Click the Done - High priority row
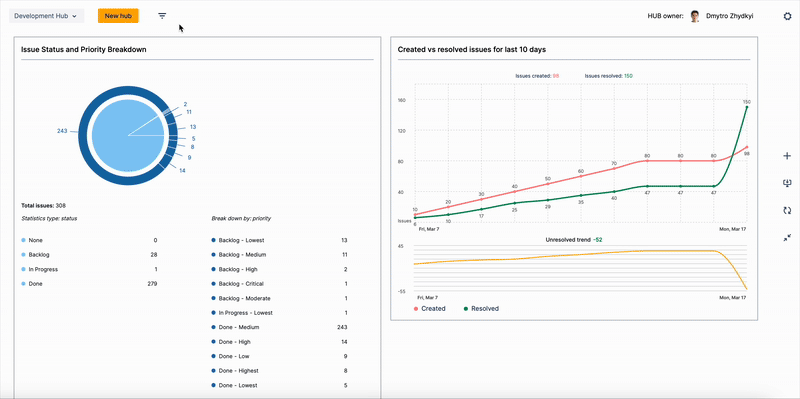 [x=280, y=342]
